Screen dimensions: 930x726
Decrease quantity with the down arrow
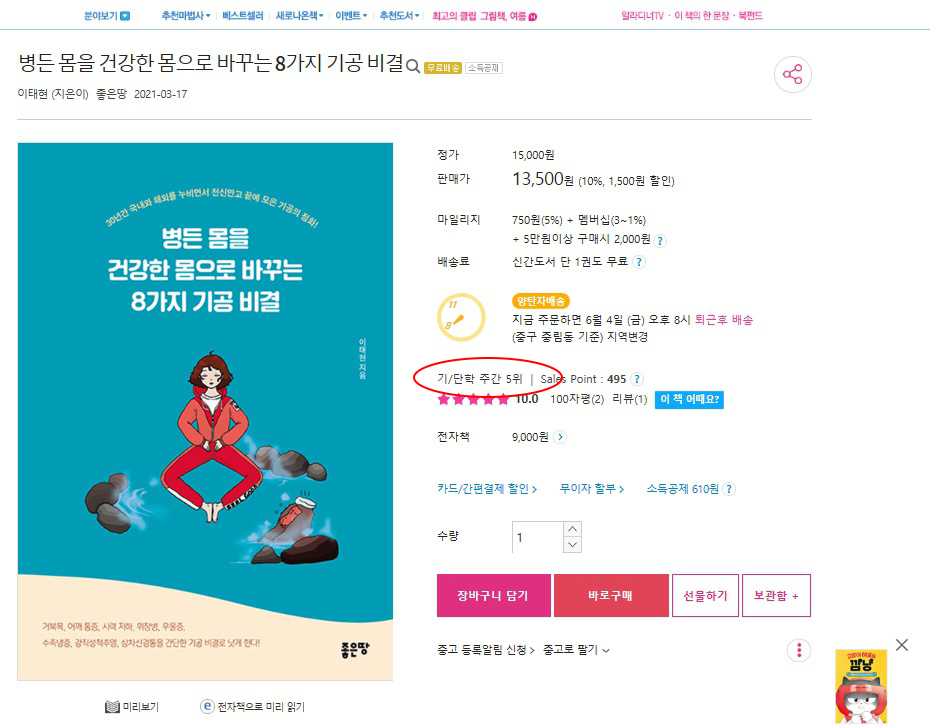(572, 544)
